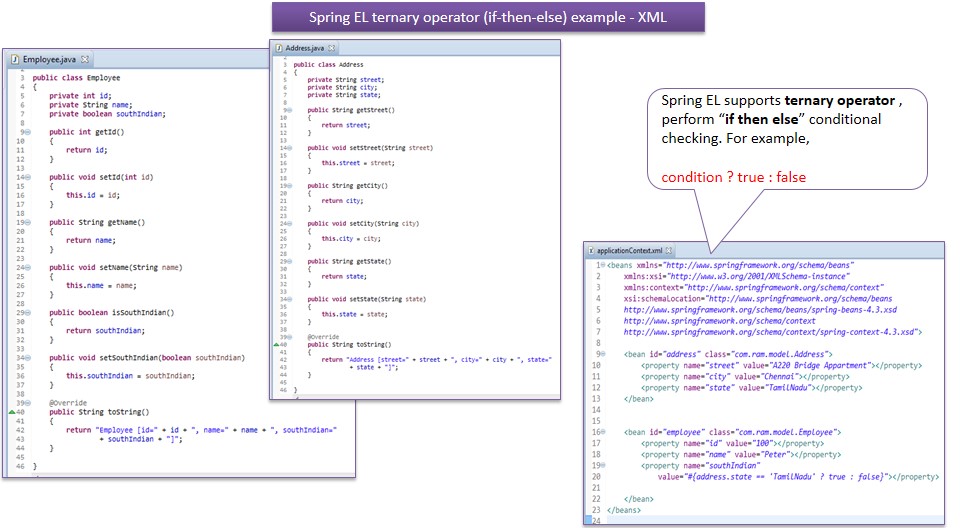Click the 'this.state = state;' statement
Image resolution: width=960 pixels, height=528 pixels.
(x=354, y=314)
